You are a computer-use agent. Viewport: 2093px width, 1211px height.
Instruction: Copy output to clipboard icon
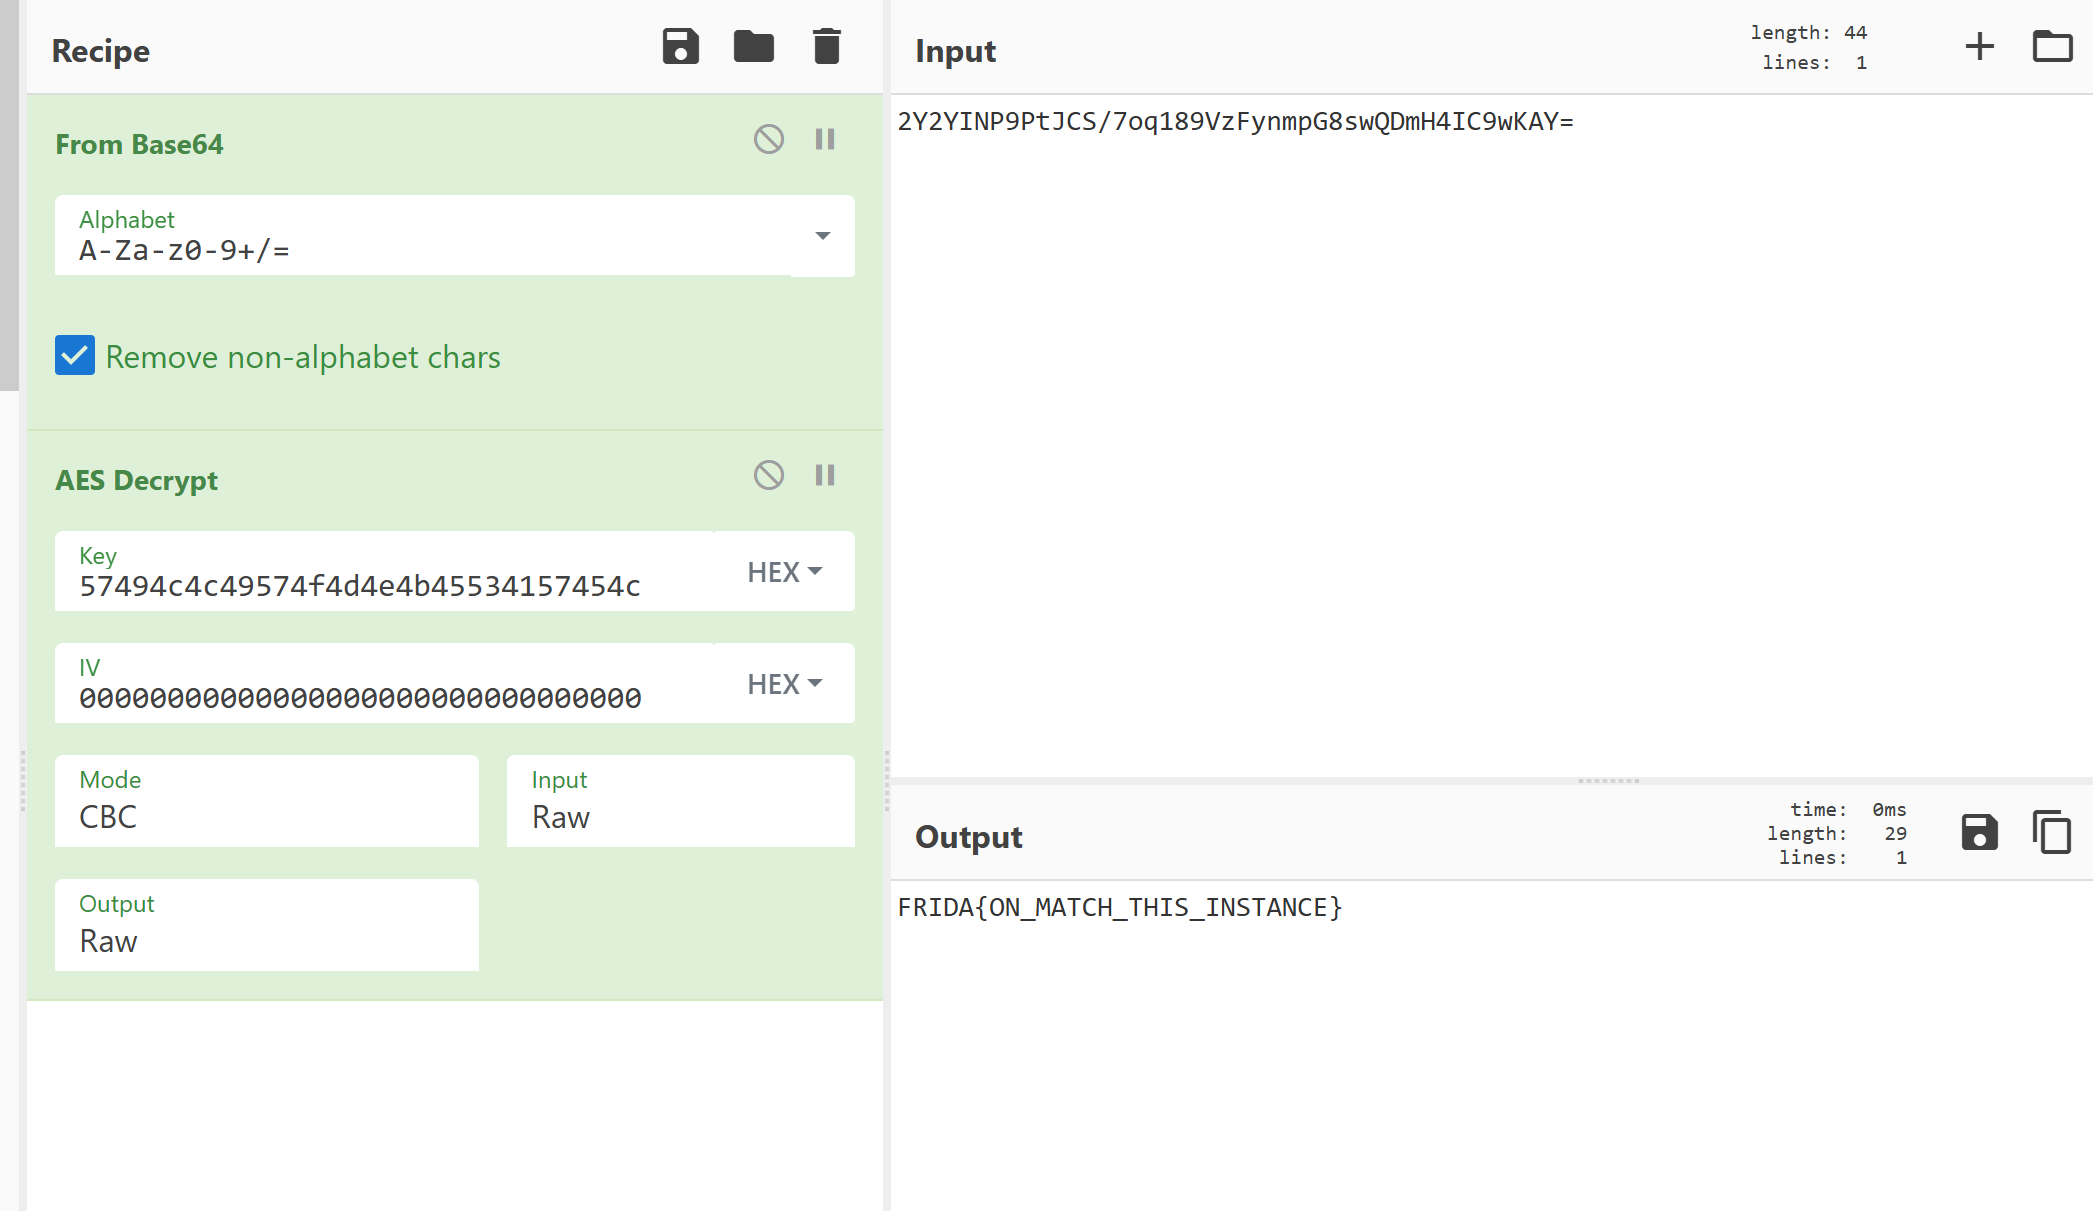click(x=2052, y=833)
